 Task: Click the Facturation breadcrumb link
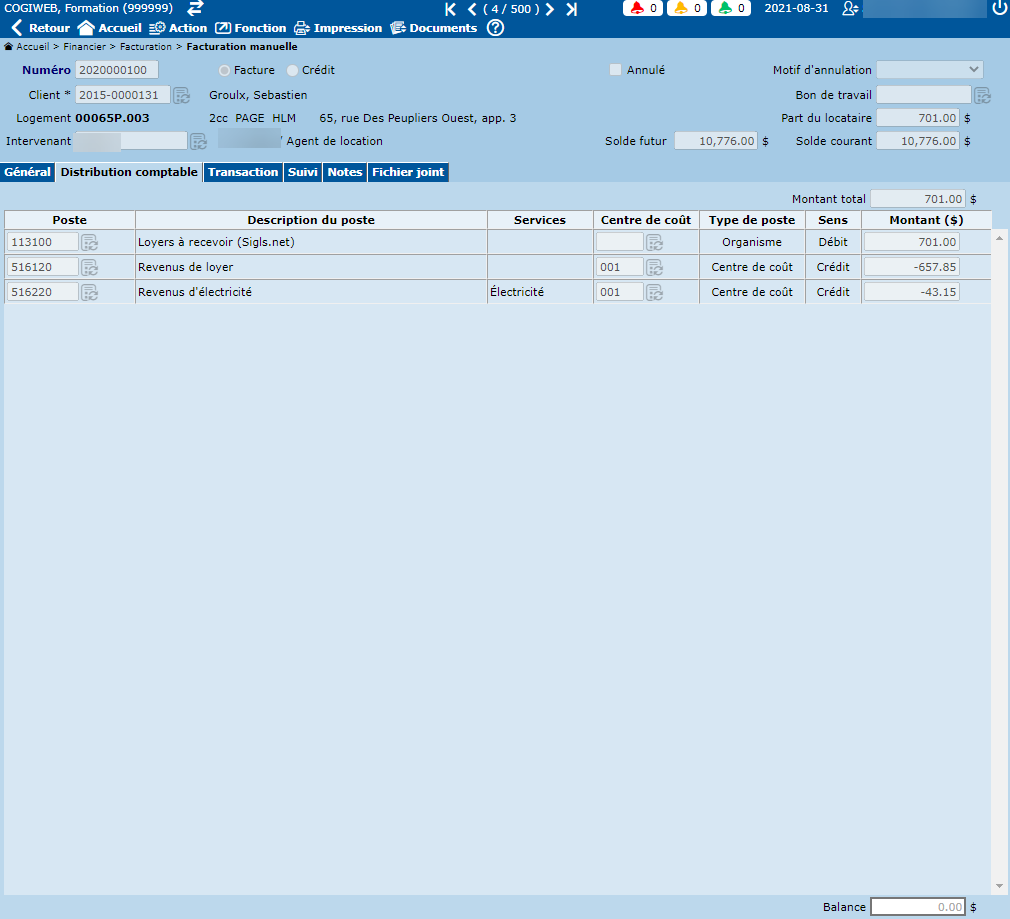147,47
